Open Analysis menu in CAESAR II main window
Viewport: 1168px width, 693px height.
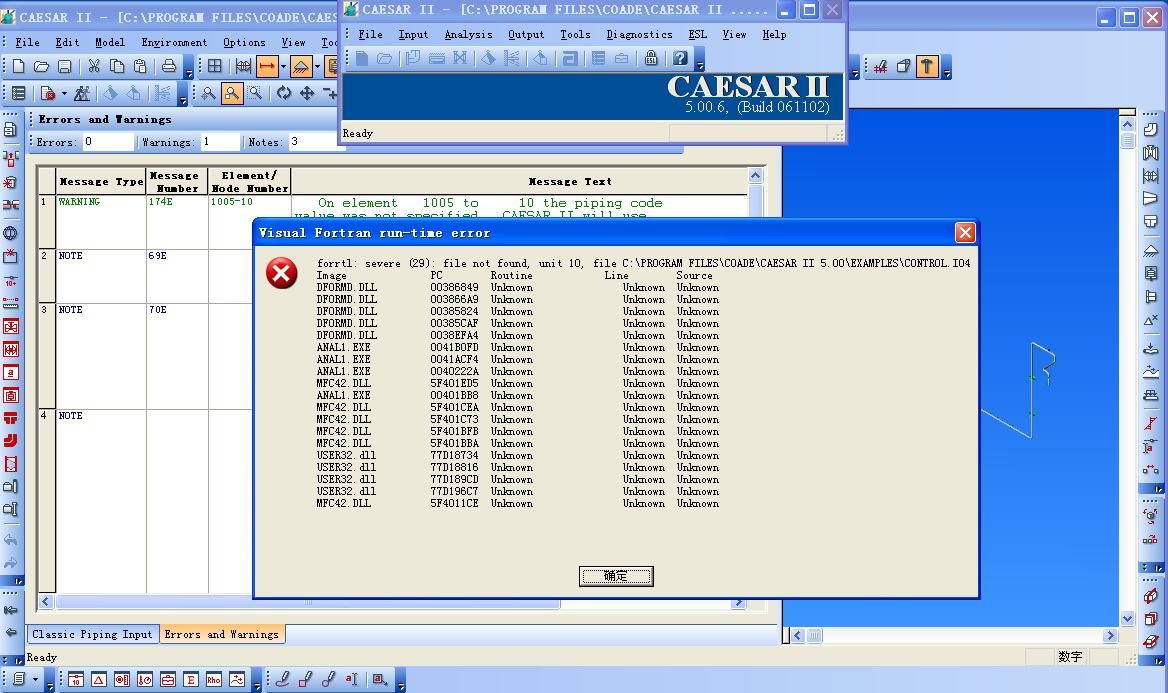tap(469, 34)
